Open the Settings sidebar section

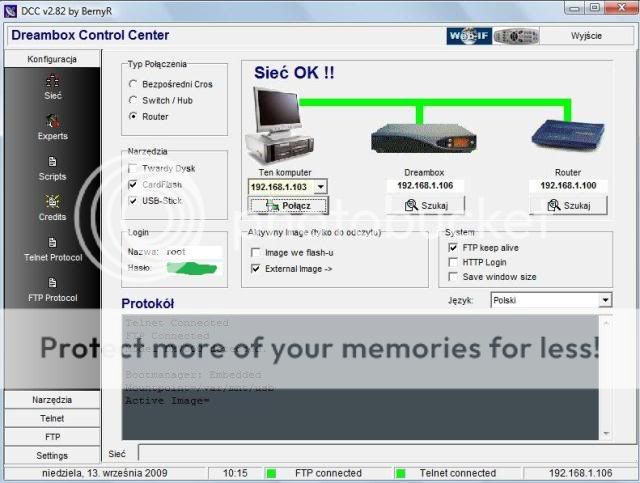tap(52, 455)
